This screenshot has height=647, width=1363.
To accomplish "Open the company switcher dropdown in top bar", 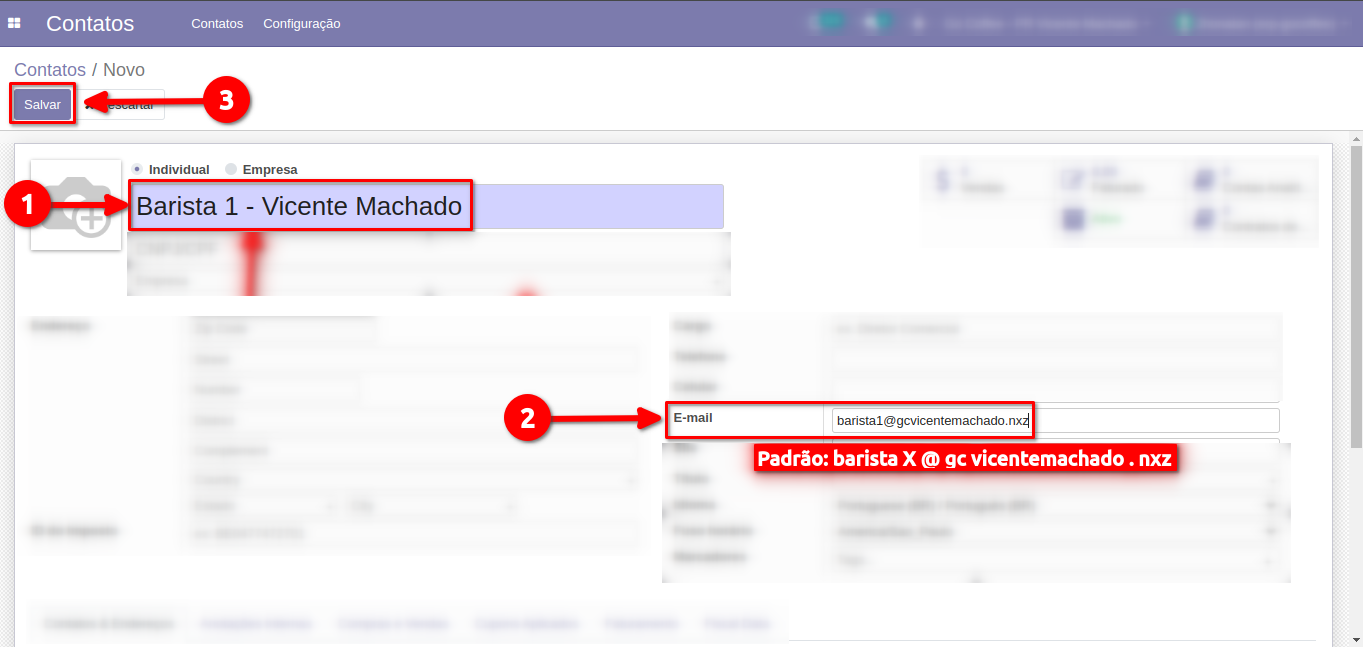I will point(1045,23).
